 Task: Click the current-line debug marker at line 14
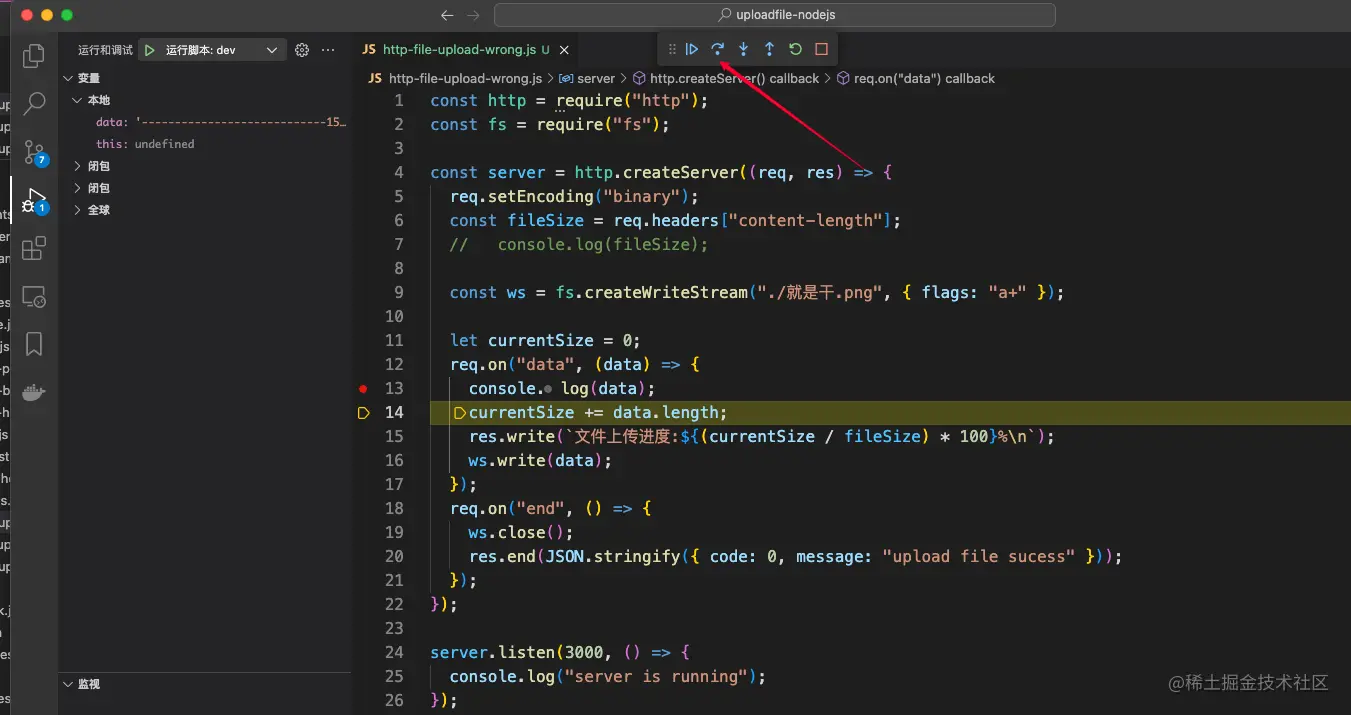tap(363, 412)
